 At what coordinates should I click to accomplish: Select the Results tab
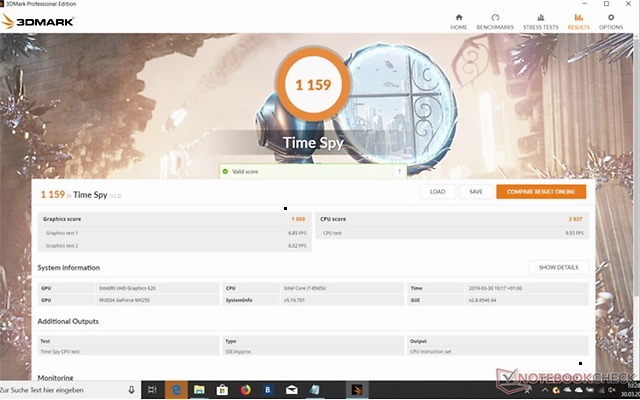(x=578, y=22)
